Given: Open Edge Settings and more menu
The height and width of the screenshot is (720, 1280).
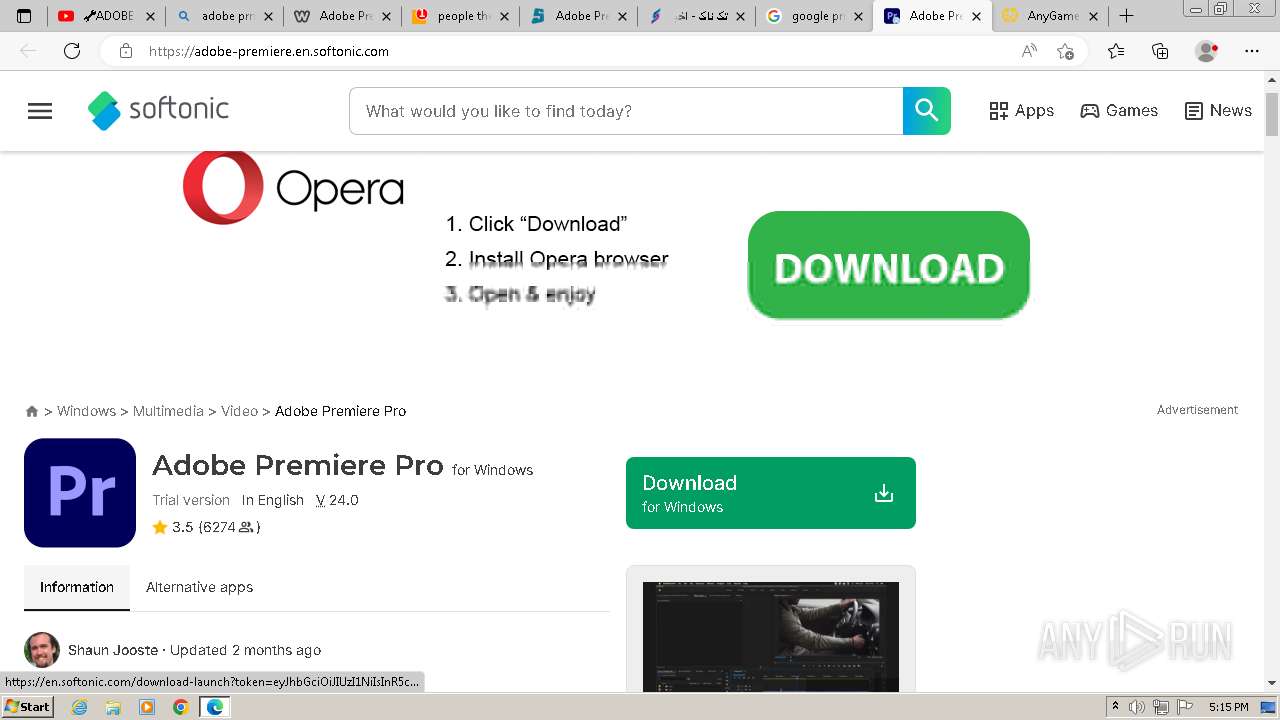Looking at the screenshot, I should [1252, 51].
